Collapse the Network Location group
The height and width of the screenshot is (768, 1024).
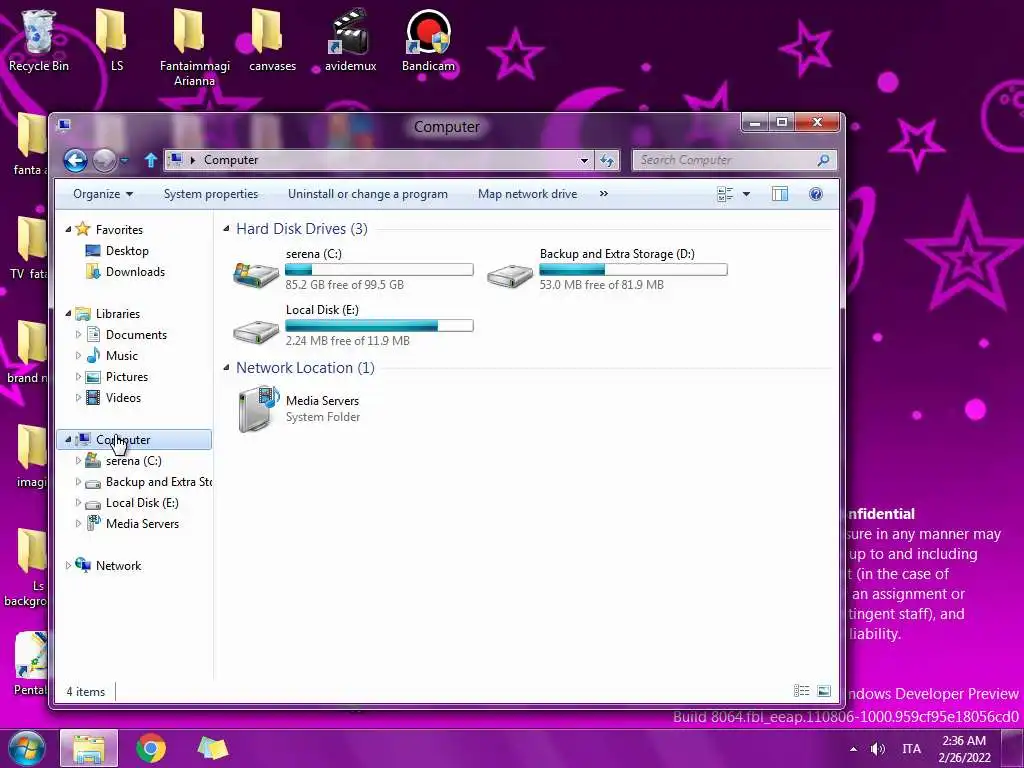pyautogui.click(x=227, y=368)
